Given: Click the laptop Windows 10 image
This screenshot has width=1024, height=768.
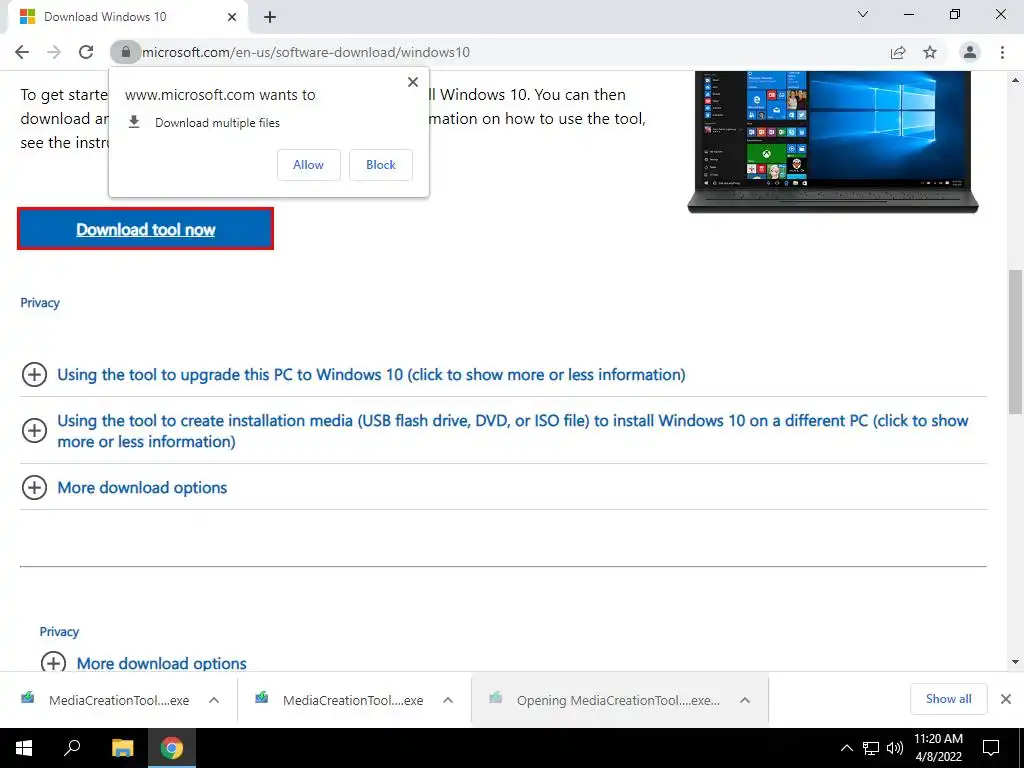Looking at the screenshot, I should point(833,142).
